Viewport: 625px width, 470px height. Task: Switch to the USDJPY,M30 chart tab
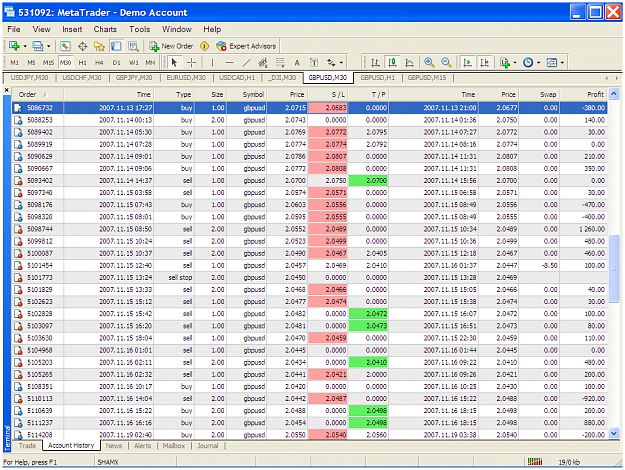point(28,78)
